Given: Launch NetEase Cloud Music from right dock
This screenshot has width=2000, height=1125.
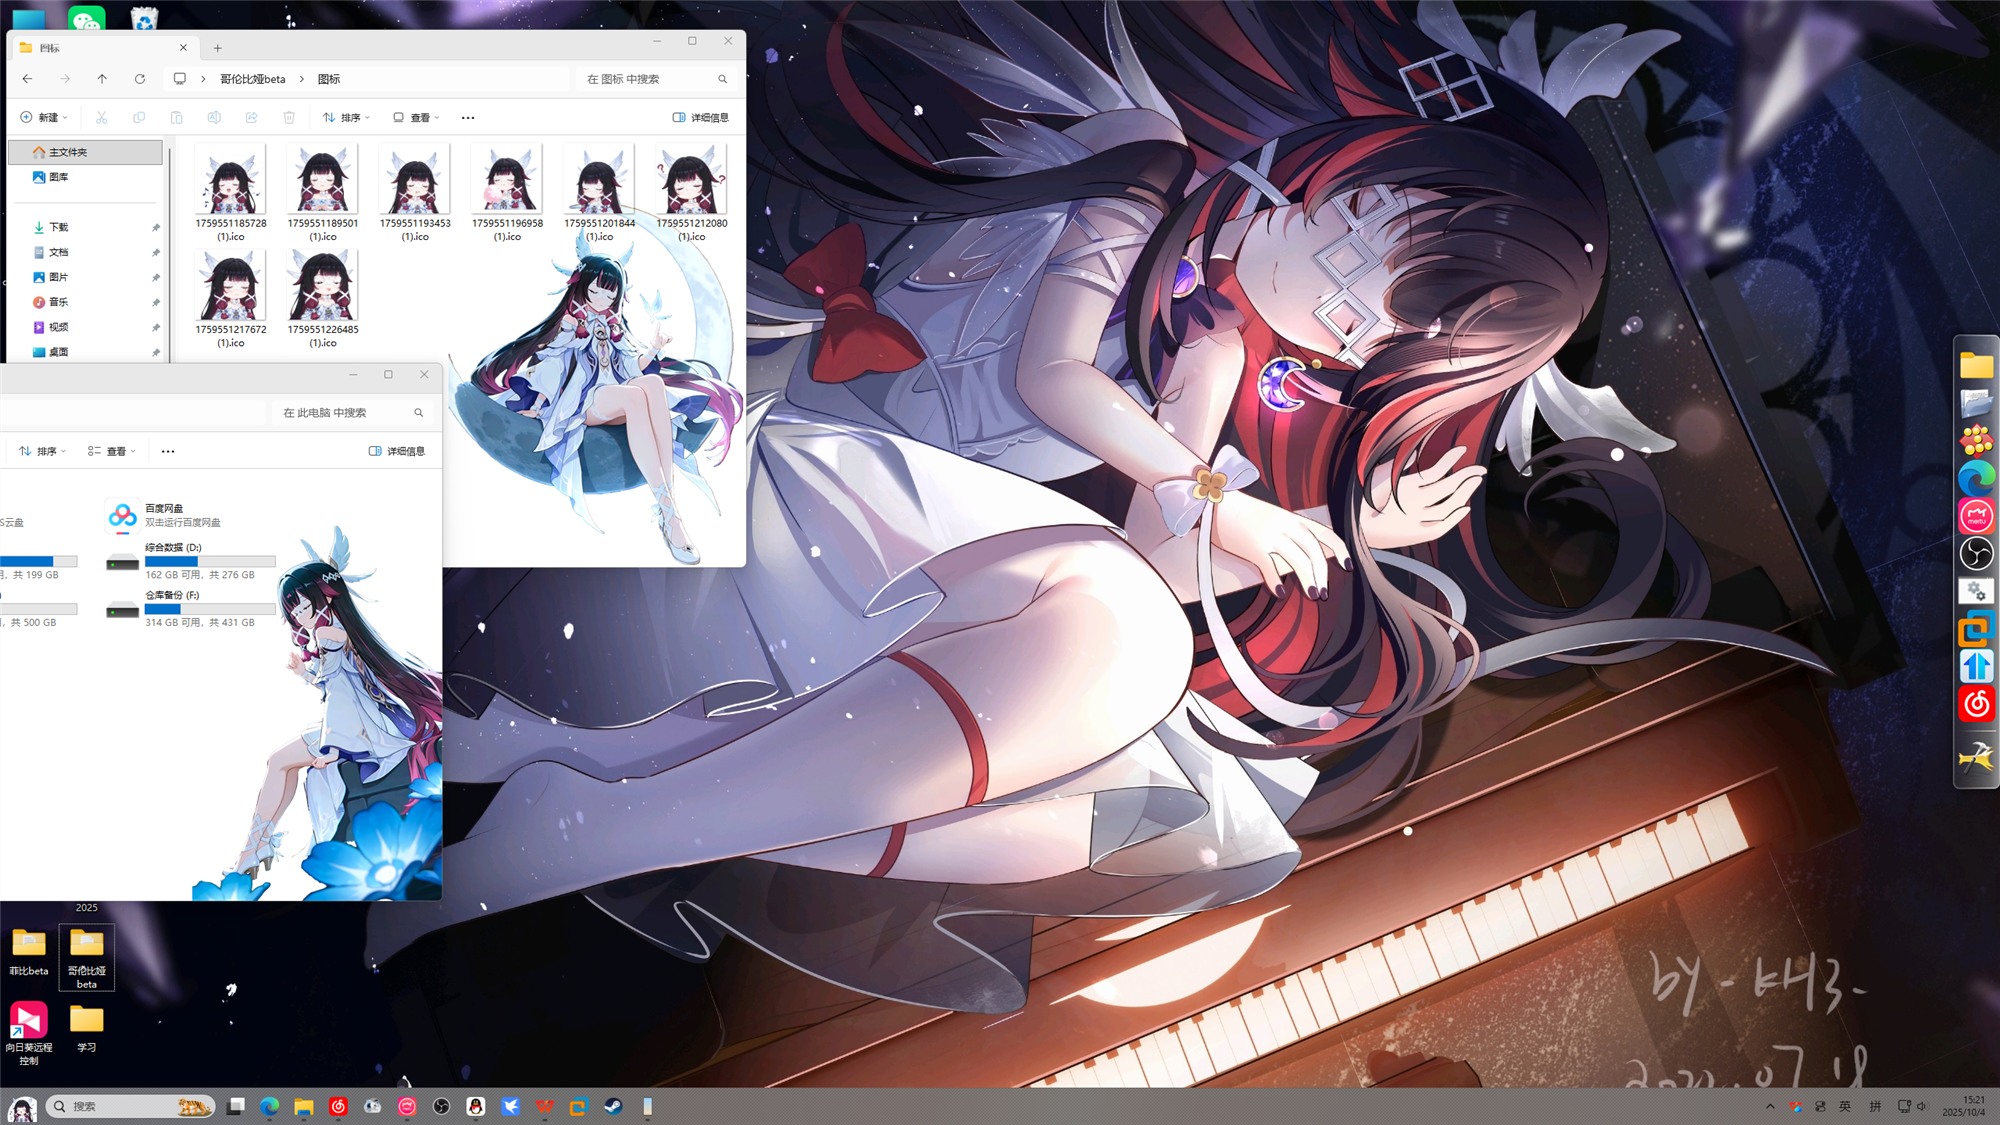Looking at the screenshot, I should 1976,704.
